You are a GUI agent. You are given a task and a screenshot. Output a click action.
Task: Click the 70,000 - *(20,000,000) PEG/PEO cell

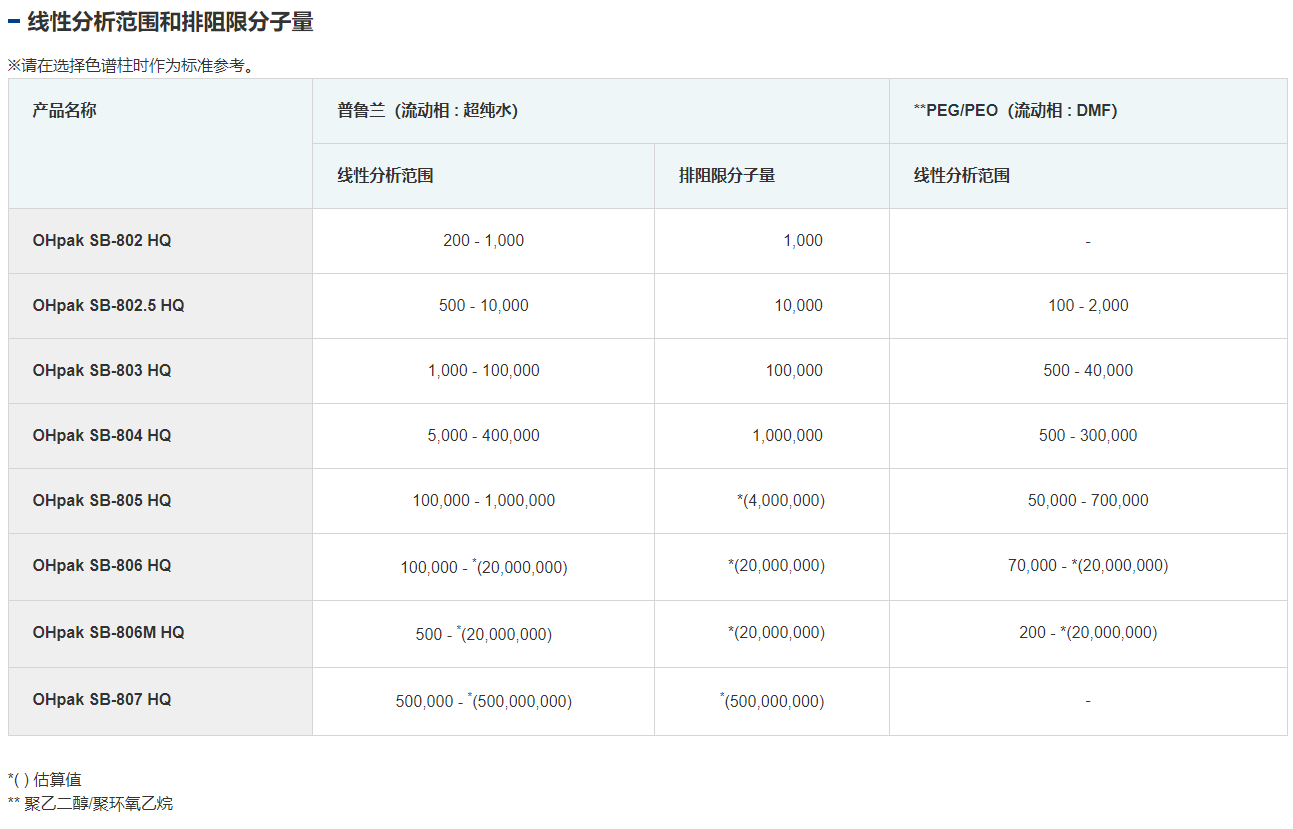click(x=1088, y=566)
